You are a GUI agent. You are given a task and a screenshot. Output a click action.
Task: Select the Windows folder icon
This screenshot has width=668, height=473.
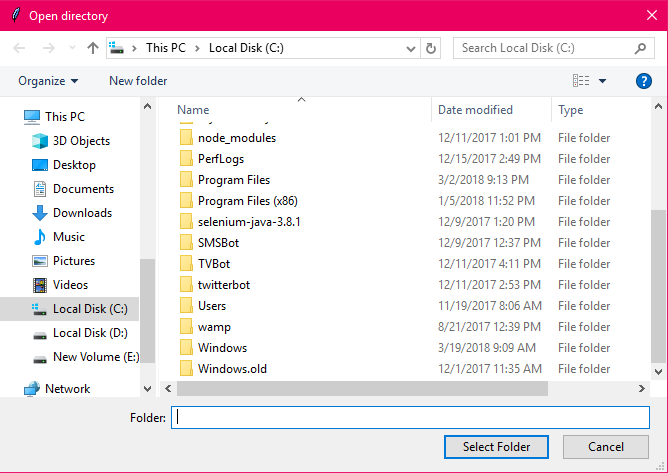(186, 348)
